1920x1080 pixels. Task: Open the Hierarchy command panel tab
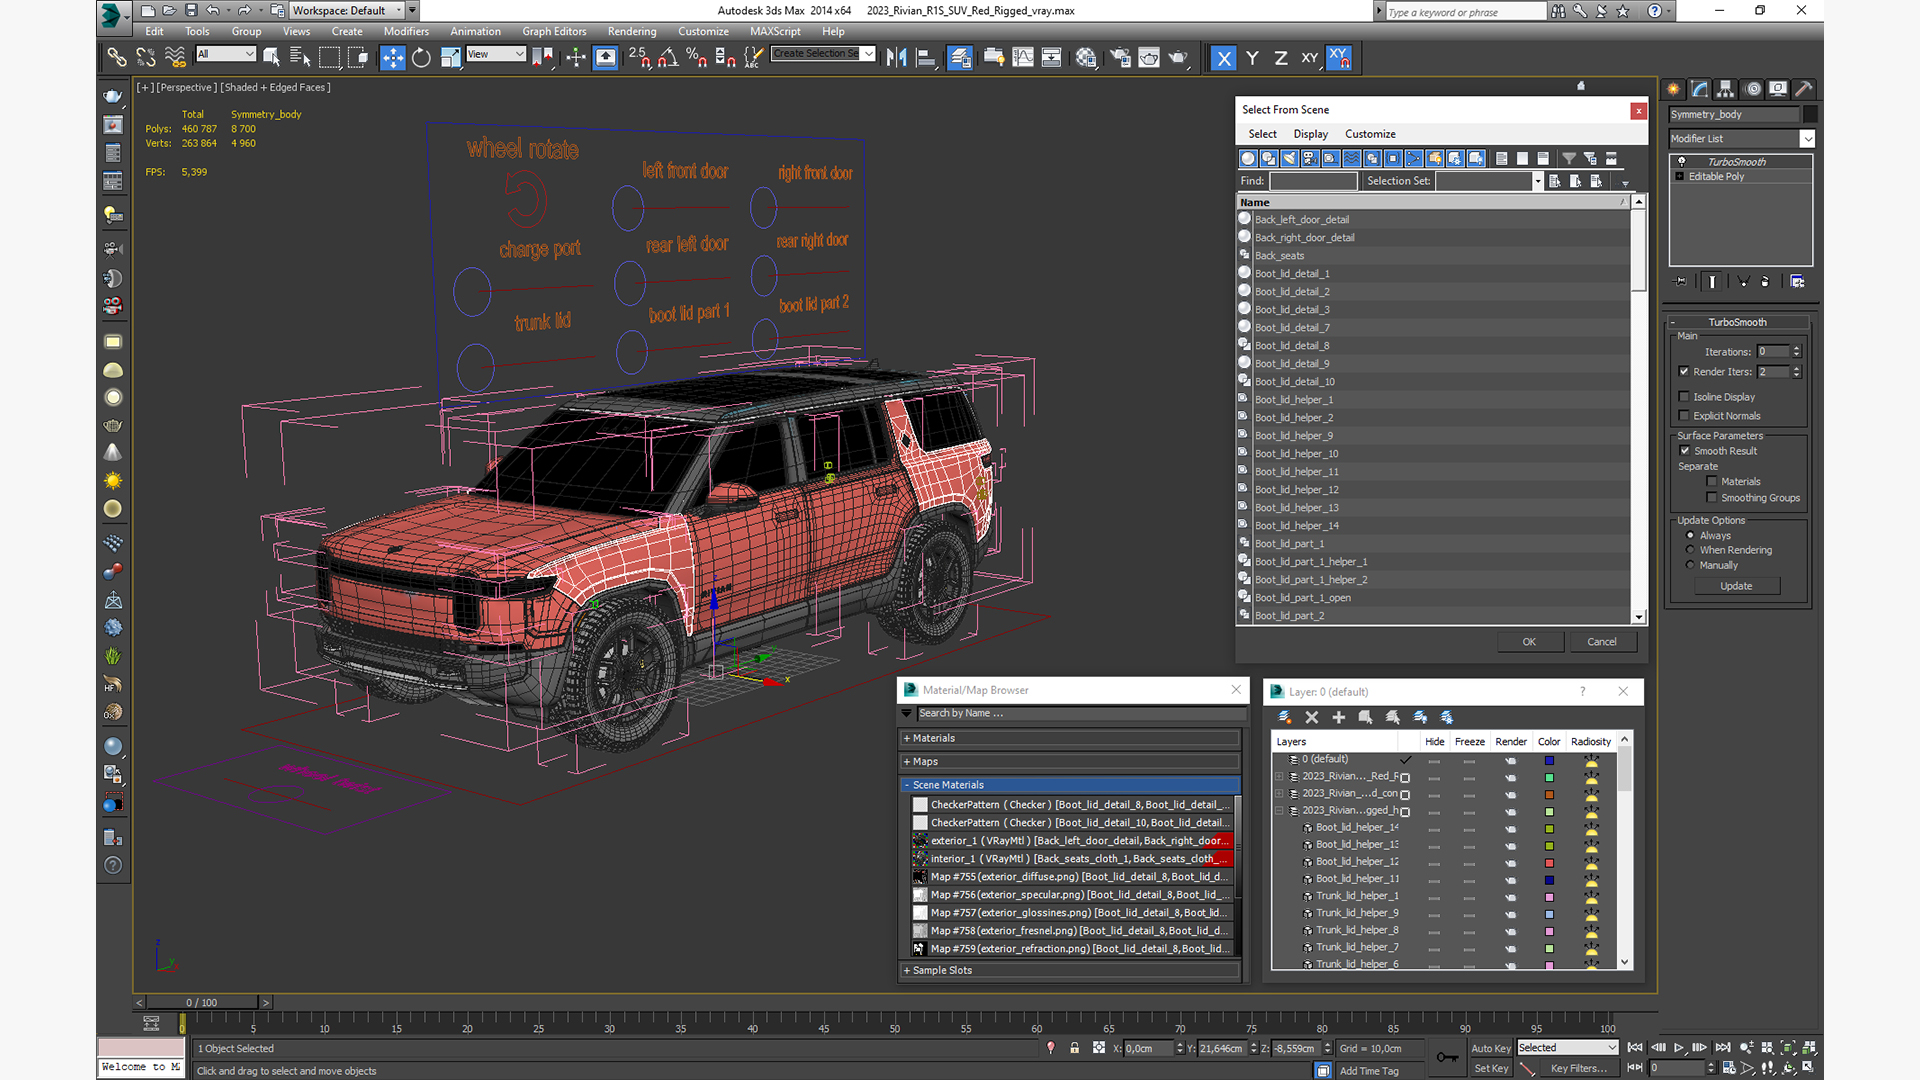[1726, 89]
